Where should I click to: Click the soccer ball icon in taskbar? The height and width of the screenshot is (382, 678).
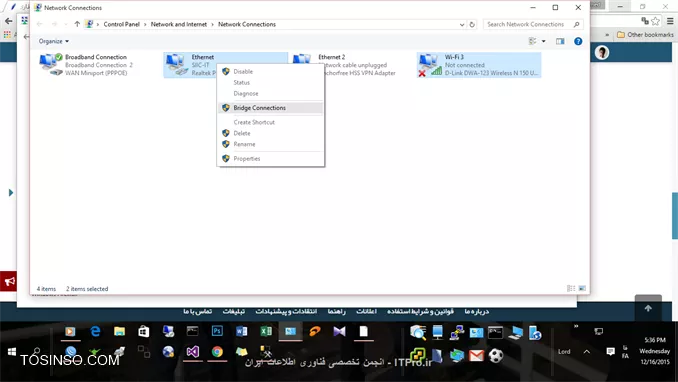[496, 356]
